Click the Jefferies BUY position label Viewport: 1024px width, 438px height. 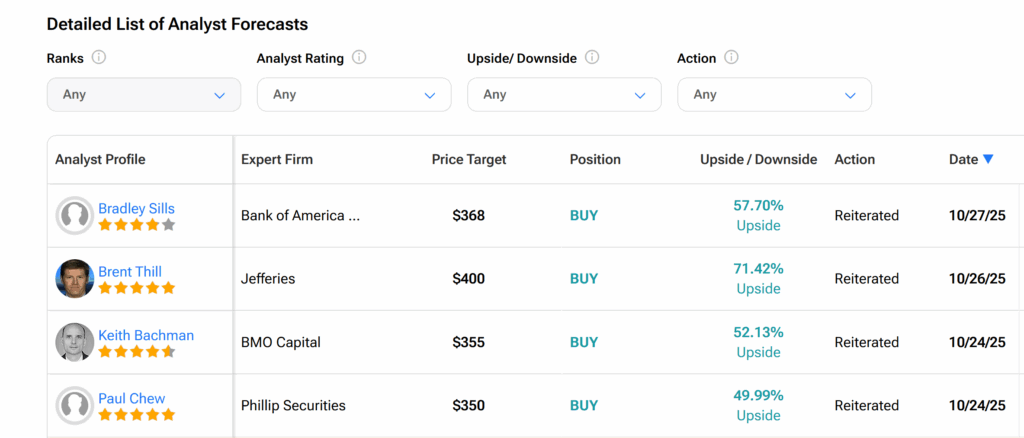584,279
